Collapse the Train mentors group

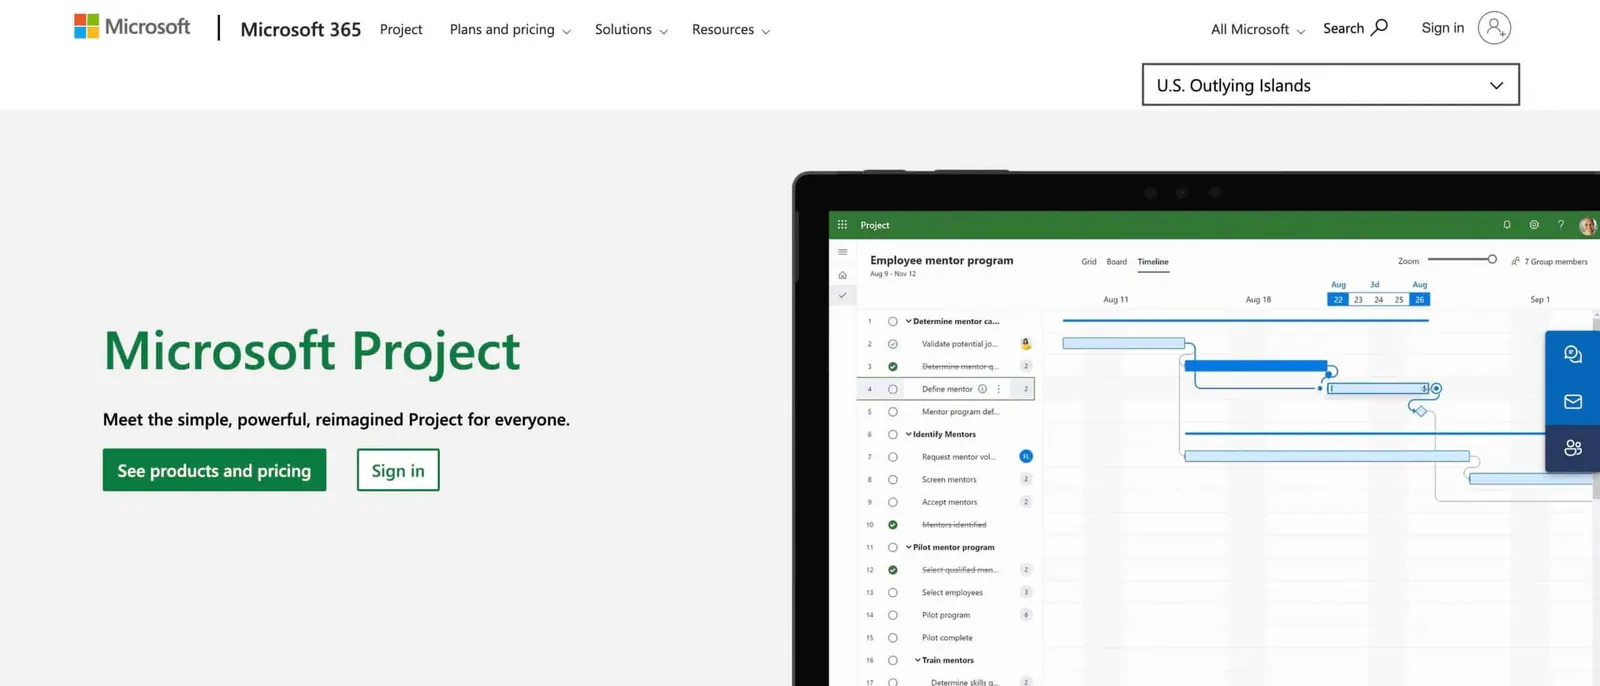pyautogui.click(x=918, y=660)
